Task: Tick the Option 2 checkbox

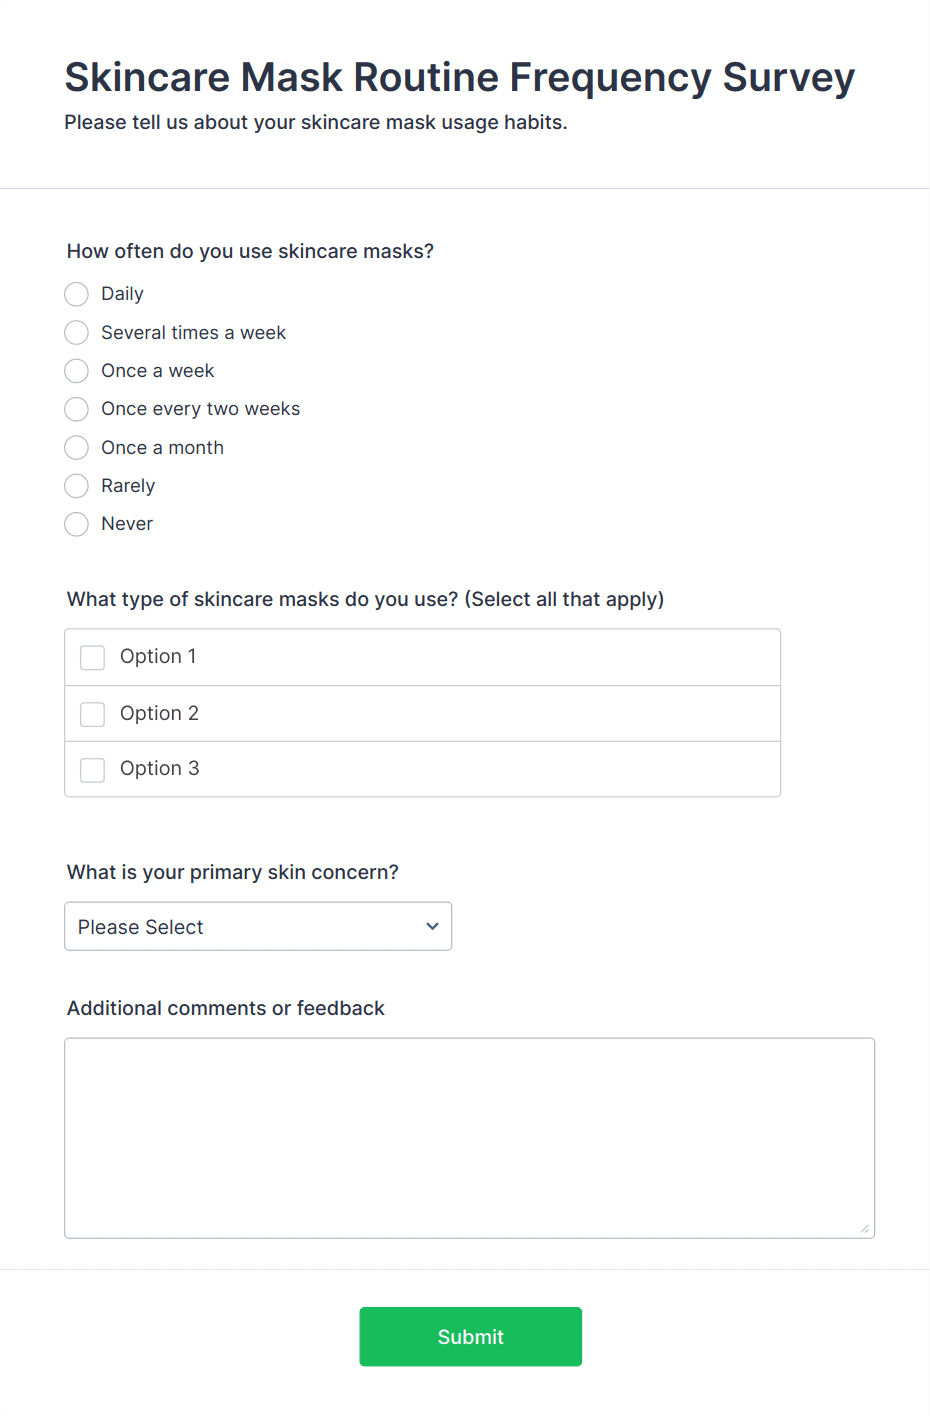Action: [x=93, y=714]
